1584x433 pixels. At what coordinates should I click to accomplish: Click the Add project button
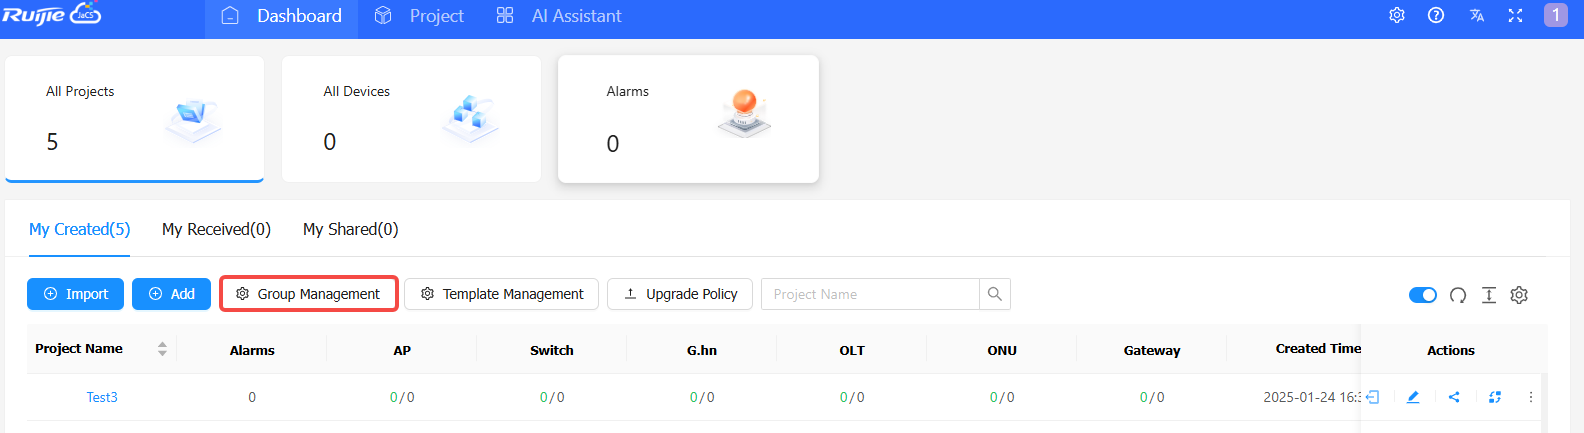(171, 294)
